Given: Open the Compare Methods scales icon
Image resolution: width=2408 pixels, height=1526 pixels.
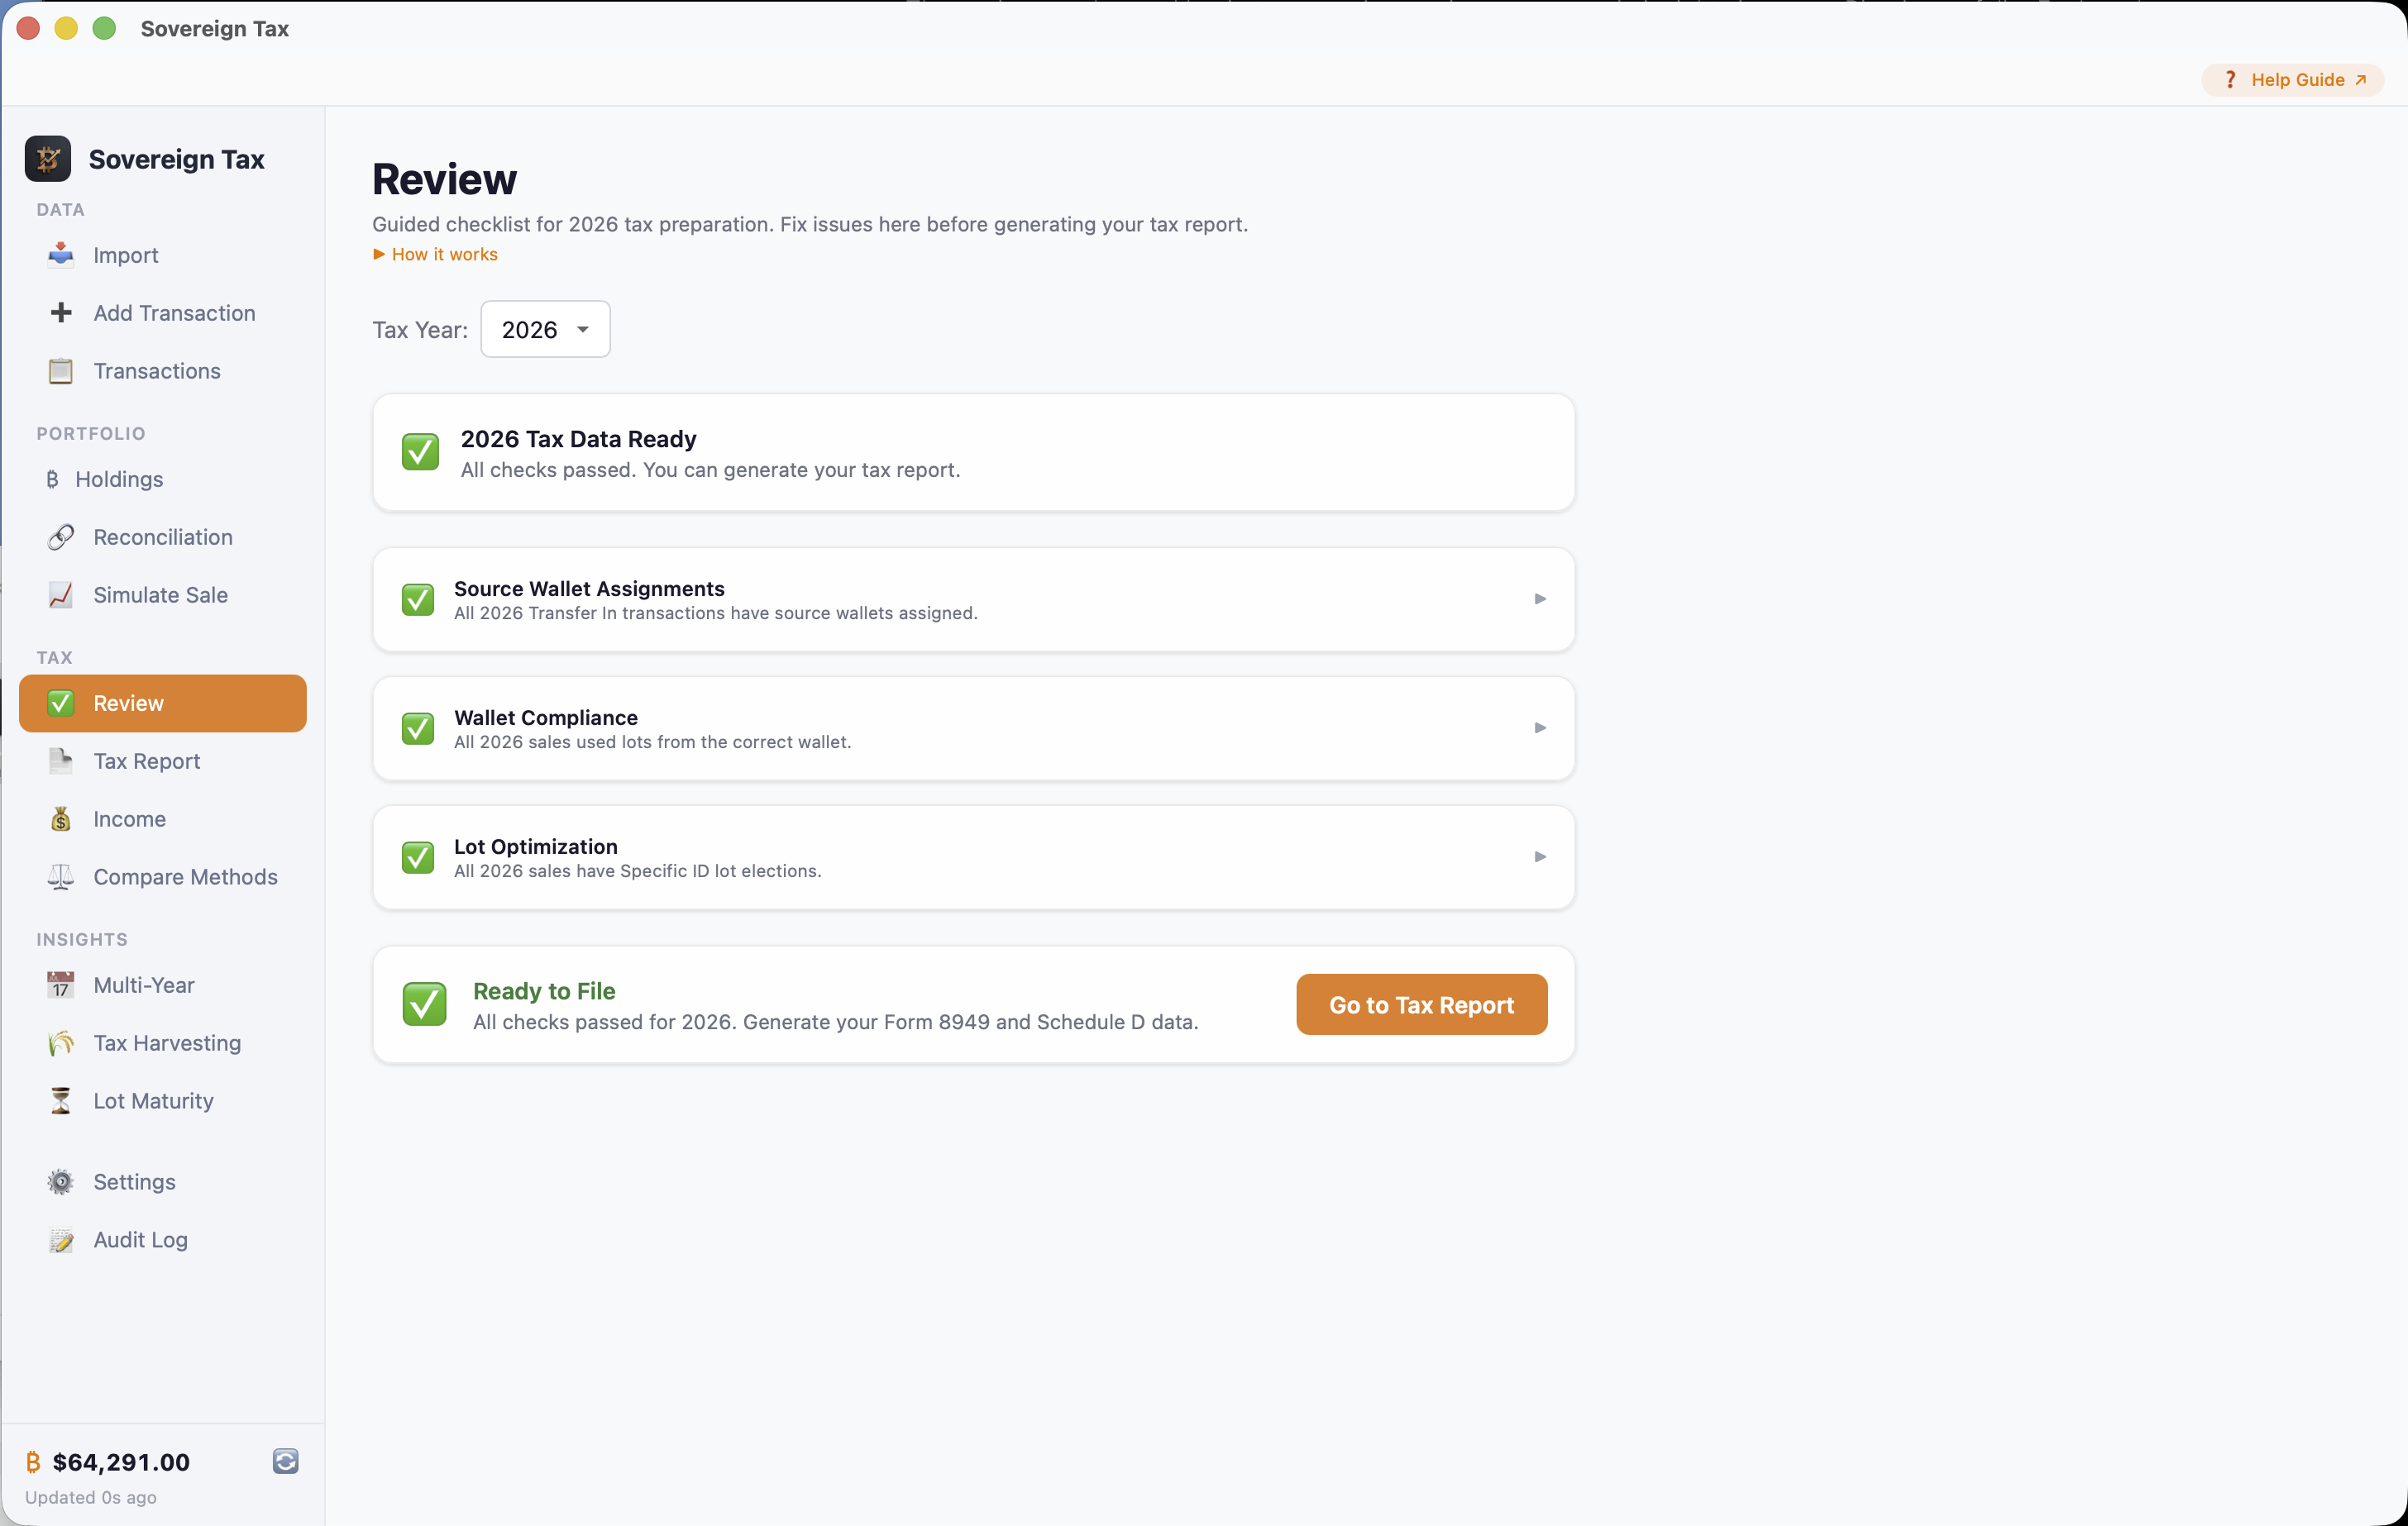Looking at the screenshot, I should tap(60, 877).
